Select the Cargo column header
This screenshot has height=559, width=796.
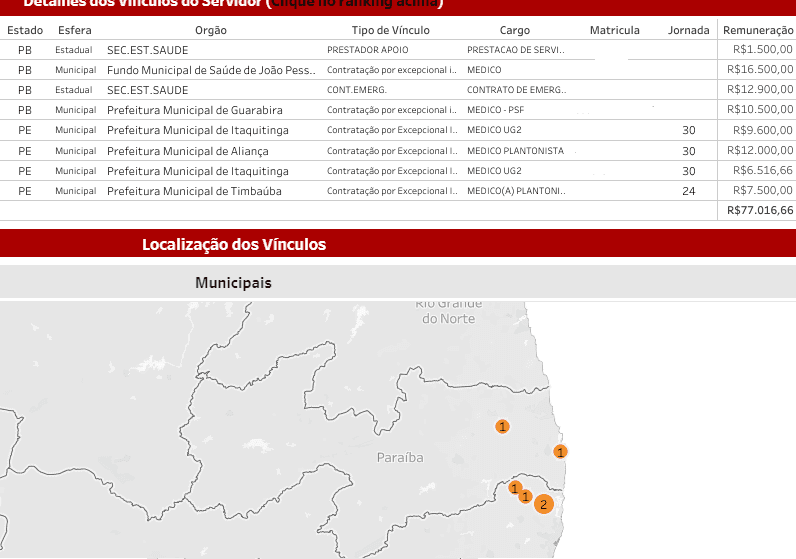click(515, 30)
